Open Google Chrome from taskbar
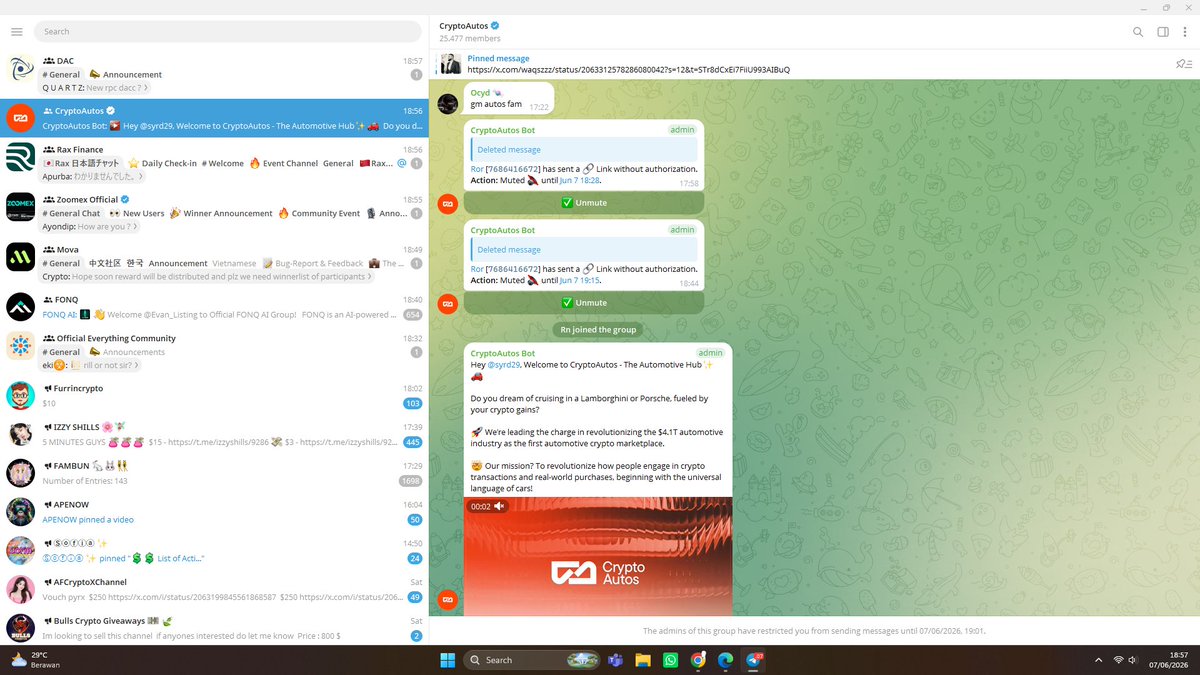 tap(698, 660)
